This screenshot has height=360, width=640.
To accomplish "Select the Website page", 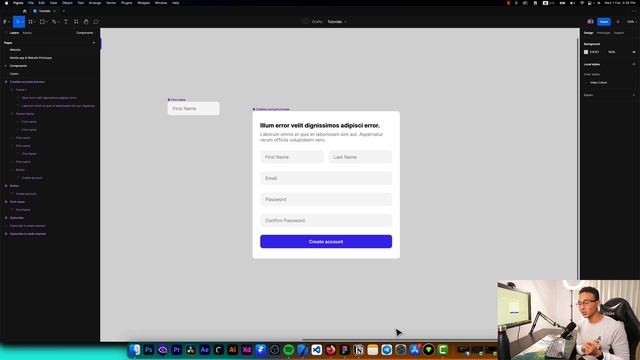I will click(x=15, y=50).
